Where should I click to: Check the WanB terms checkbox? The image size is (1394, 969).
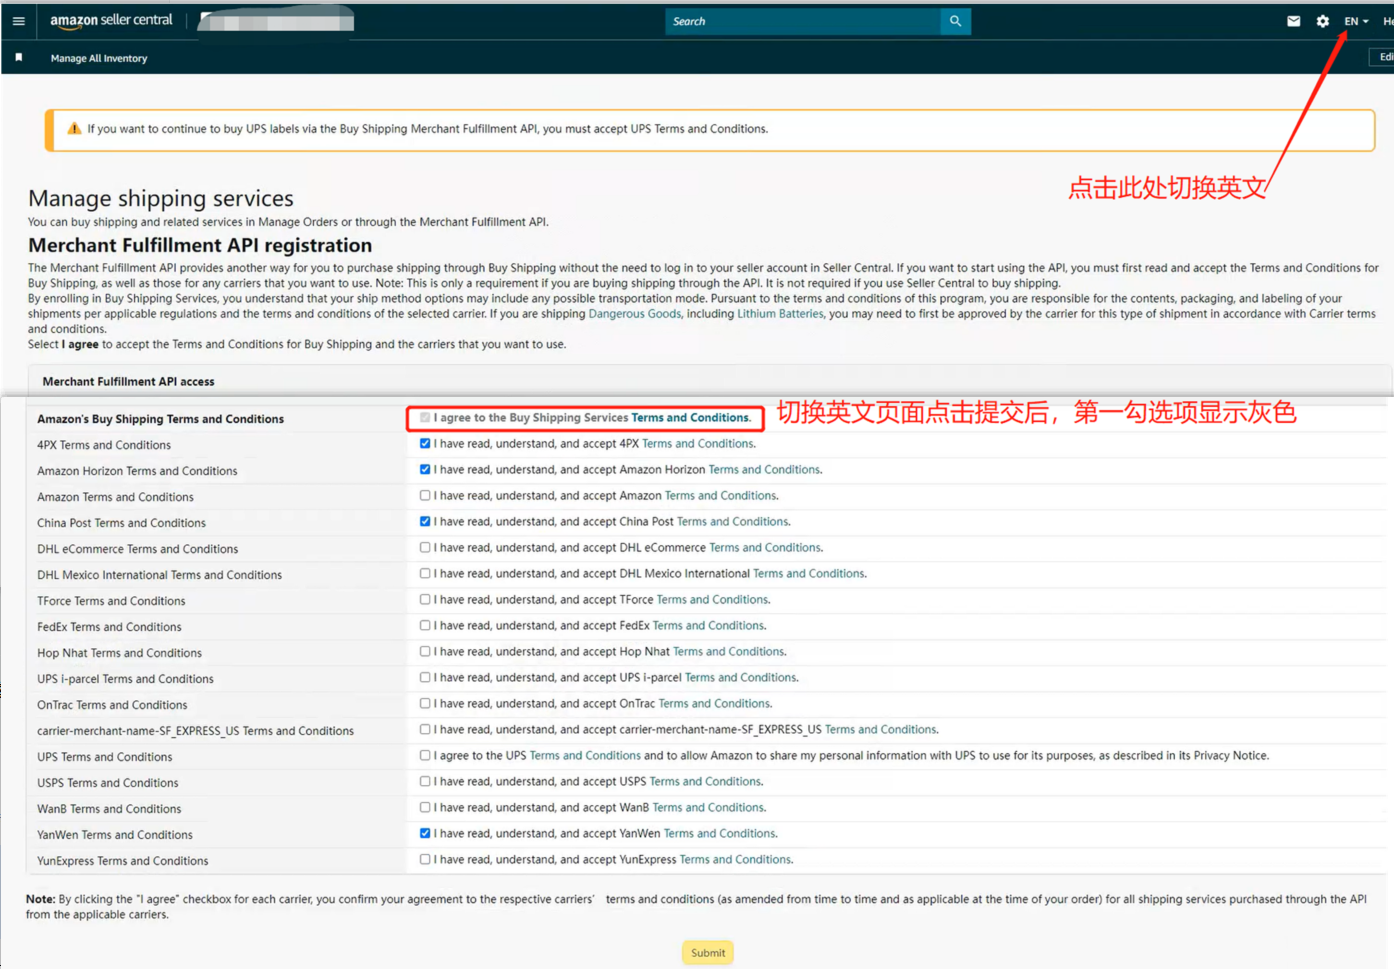(x=425, y=807)
